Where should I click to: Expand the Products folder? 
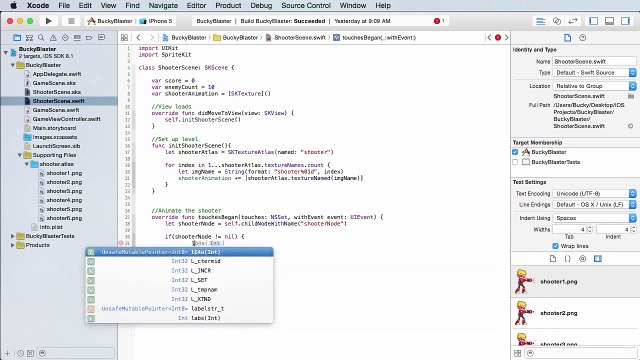point(13,245)
